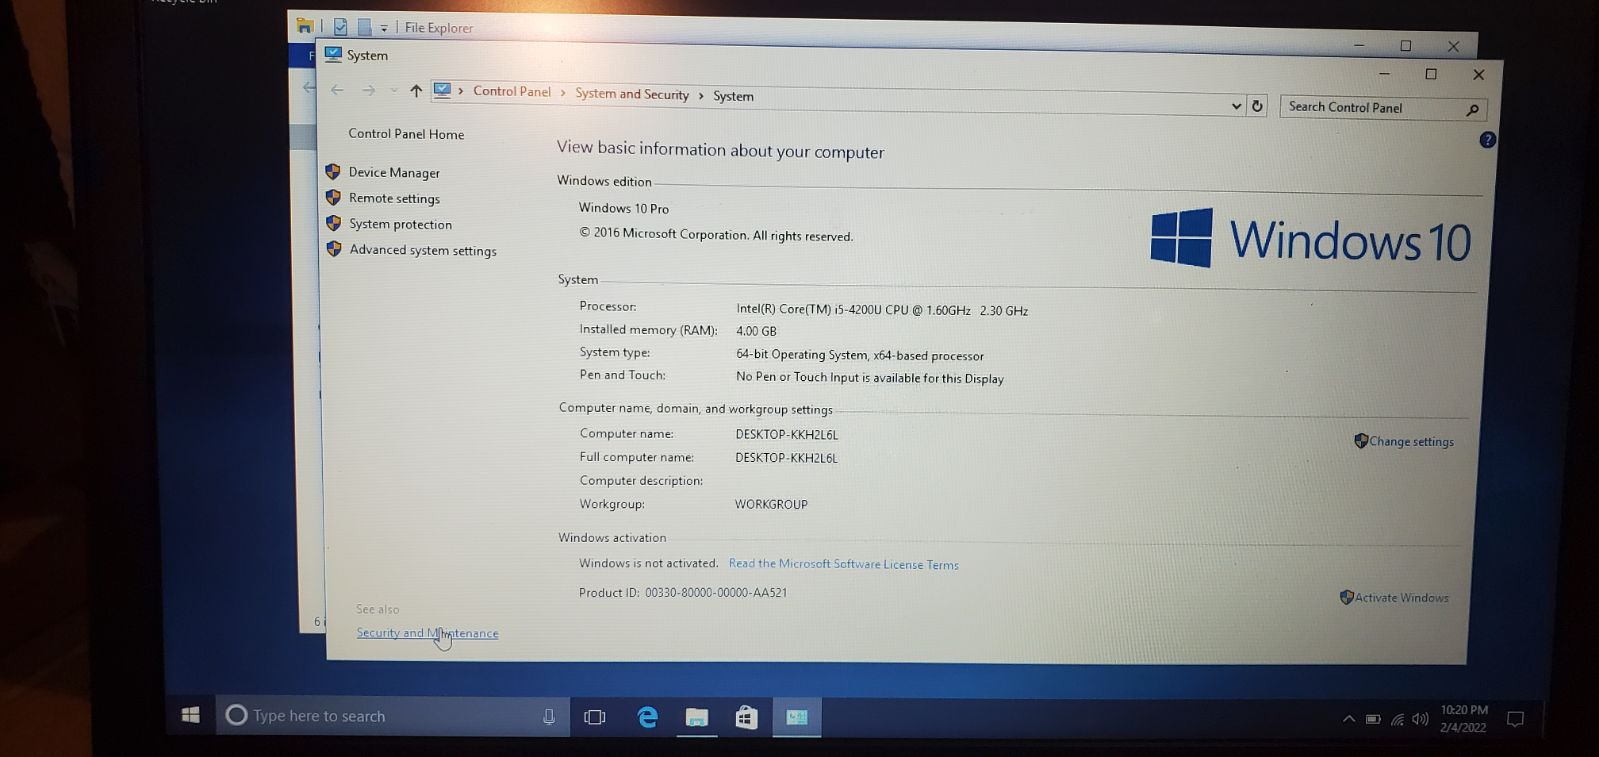
Task: Select System breadcrumb in address bar
Action: [x=733, y=96]
